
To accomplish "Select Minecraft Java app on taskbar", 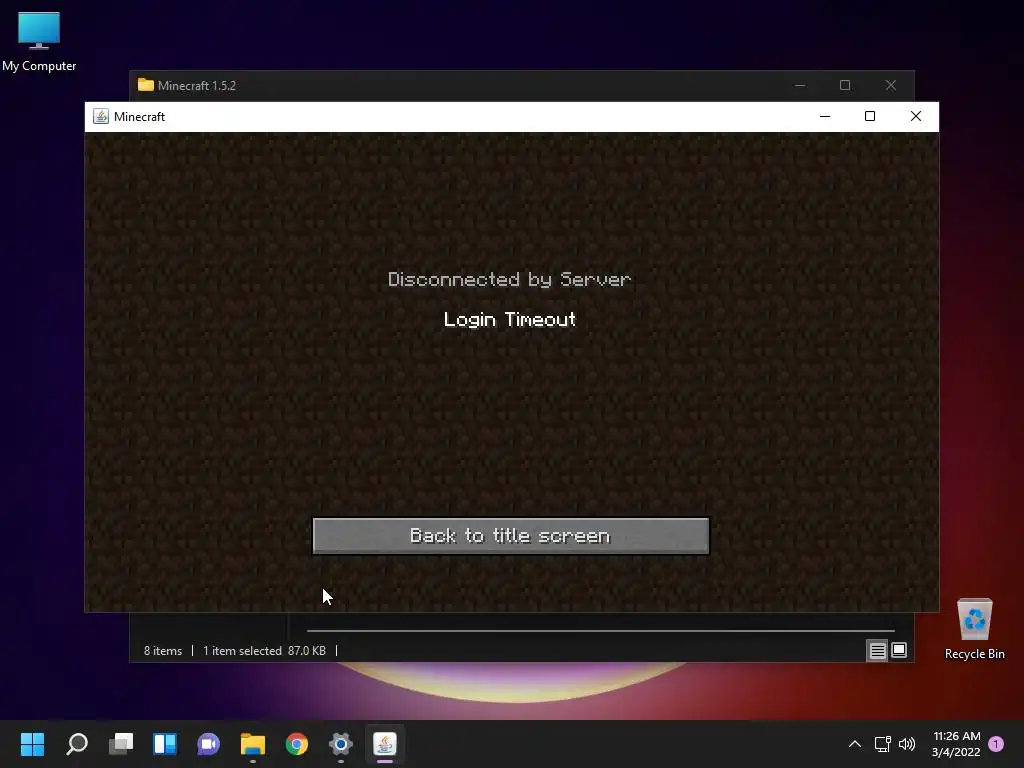I will tap(385, 744).
